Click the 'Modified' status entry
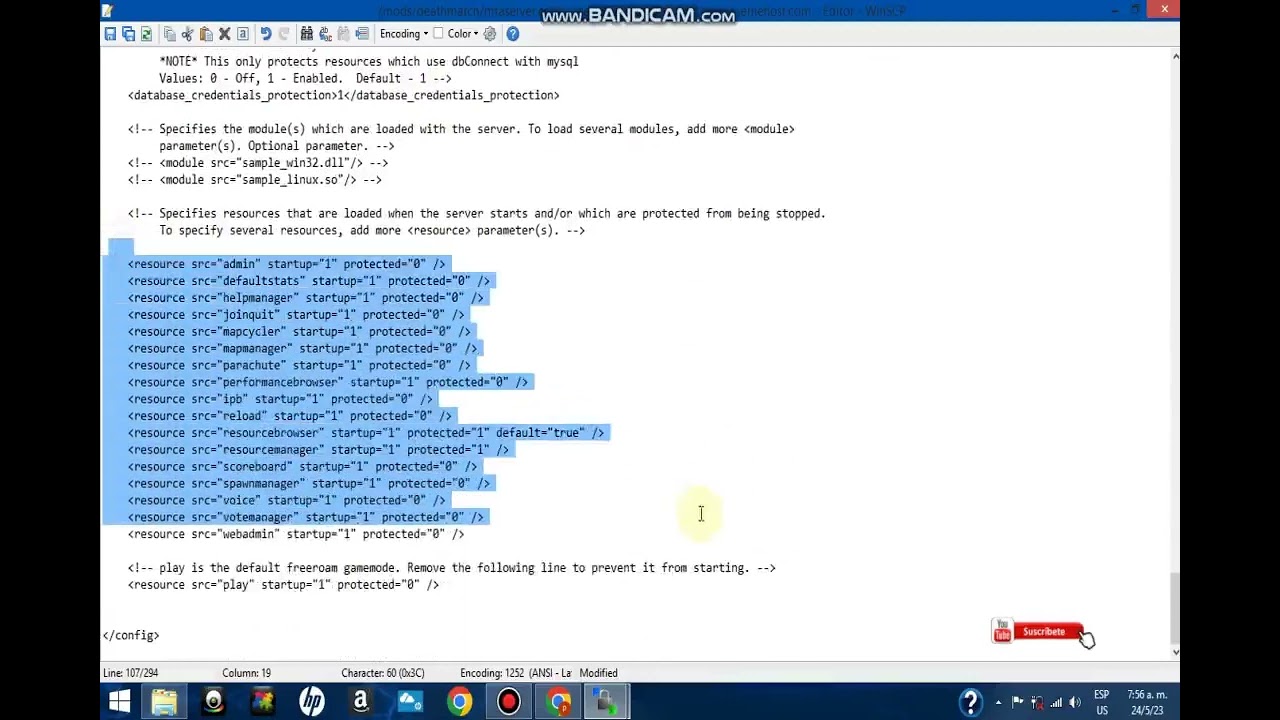The image size is (1280, 720). coord(599,673)
